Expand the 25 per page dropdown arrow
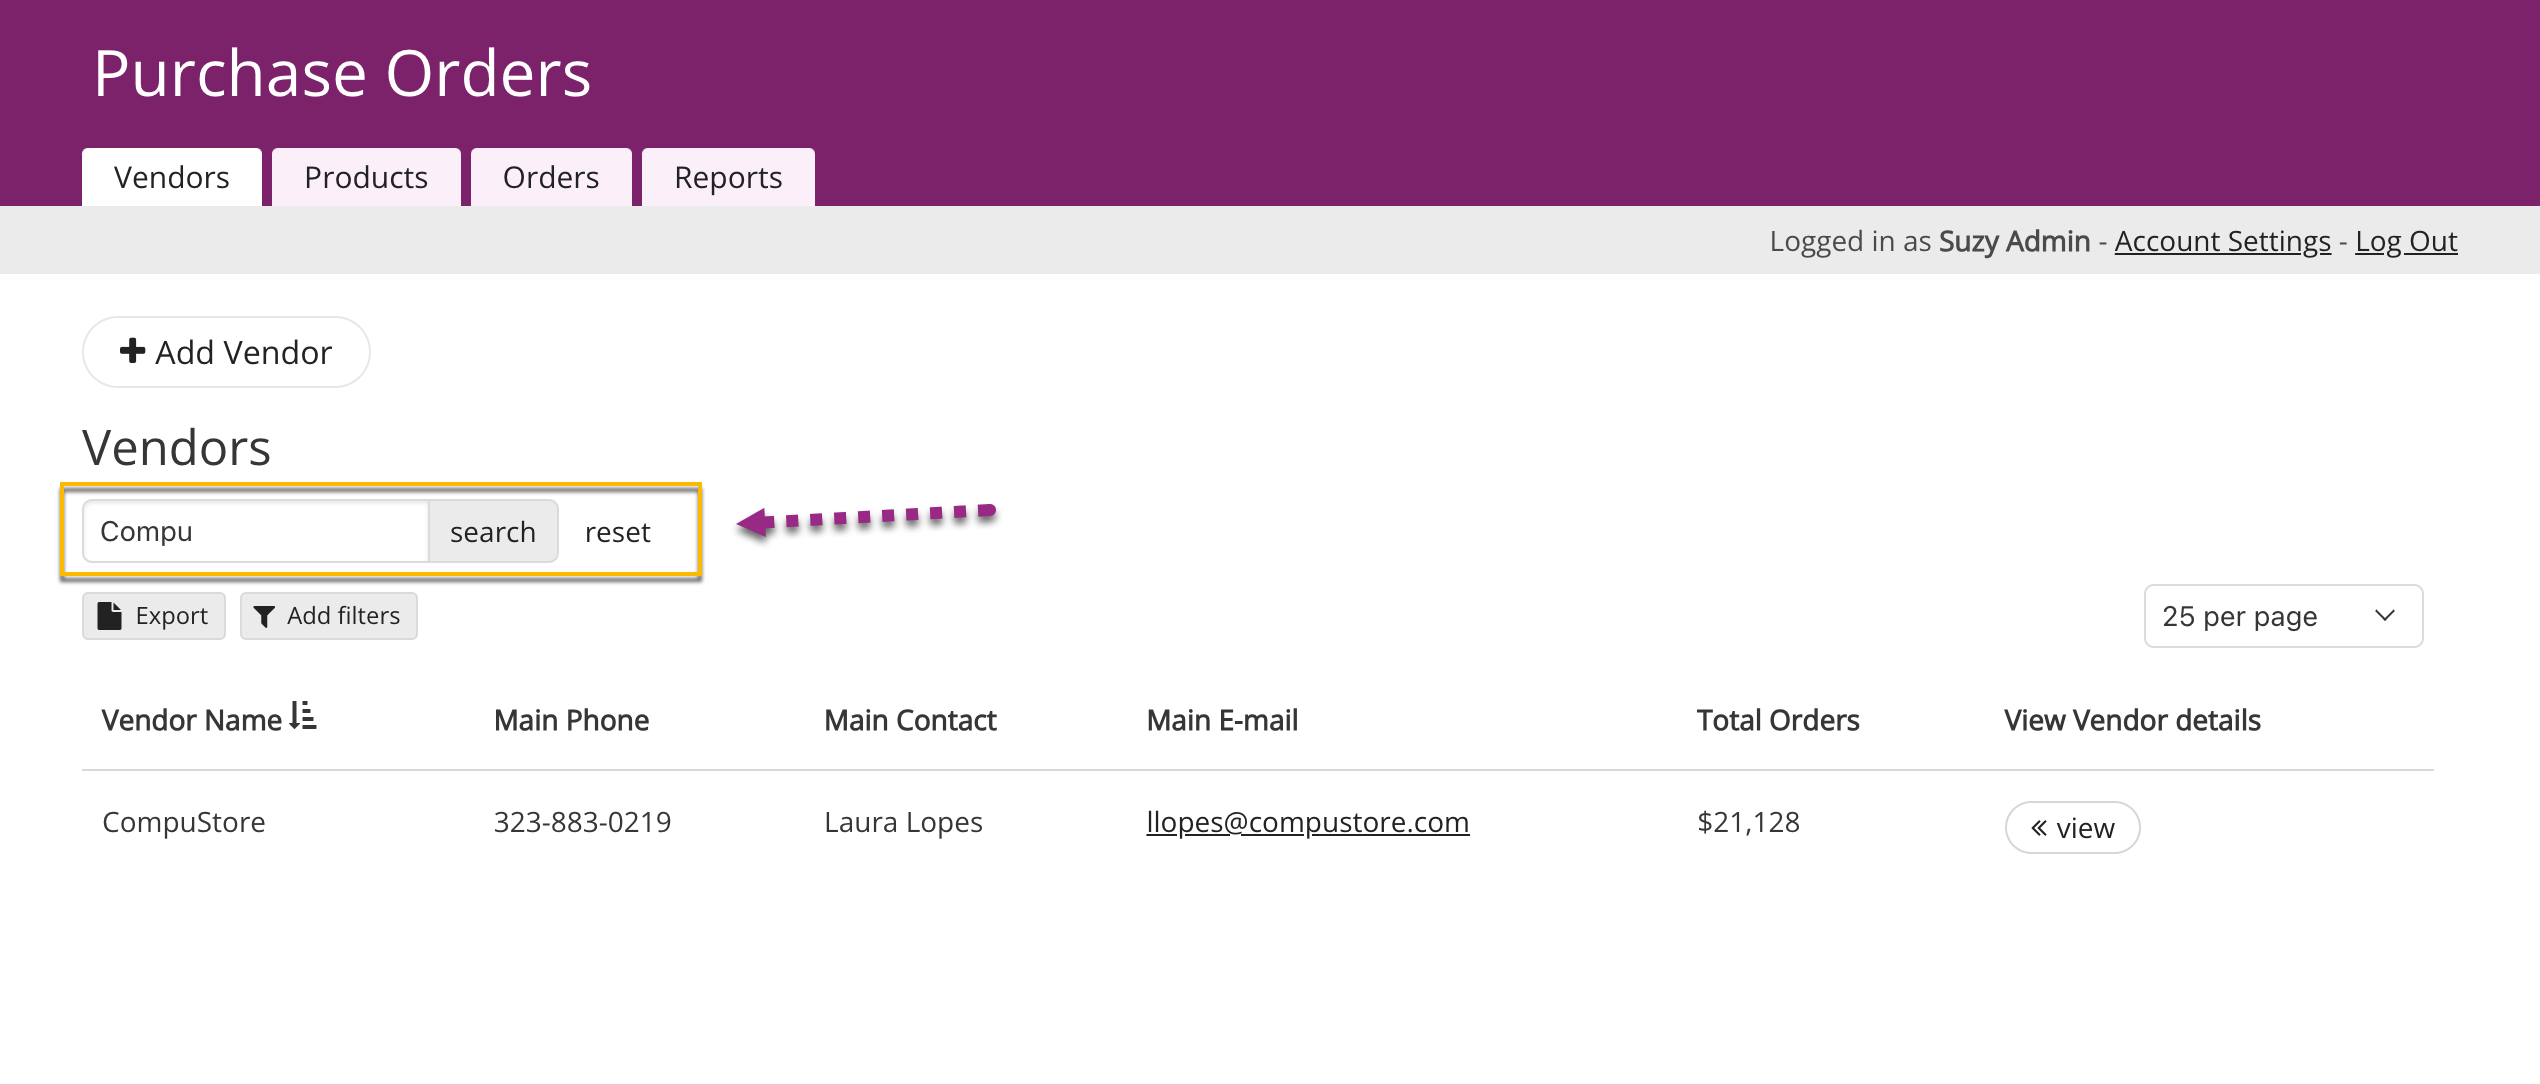This screenshot has height=1084, width=2540. (2385, 616)
